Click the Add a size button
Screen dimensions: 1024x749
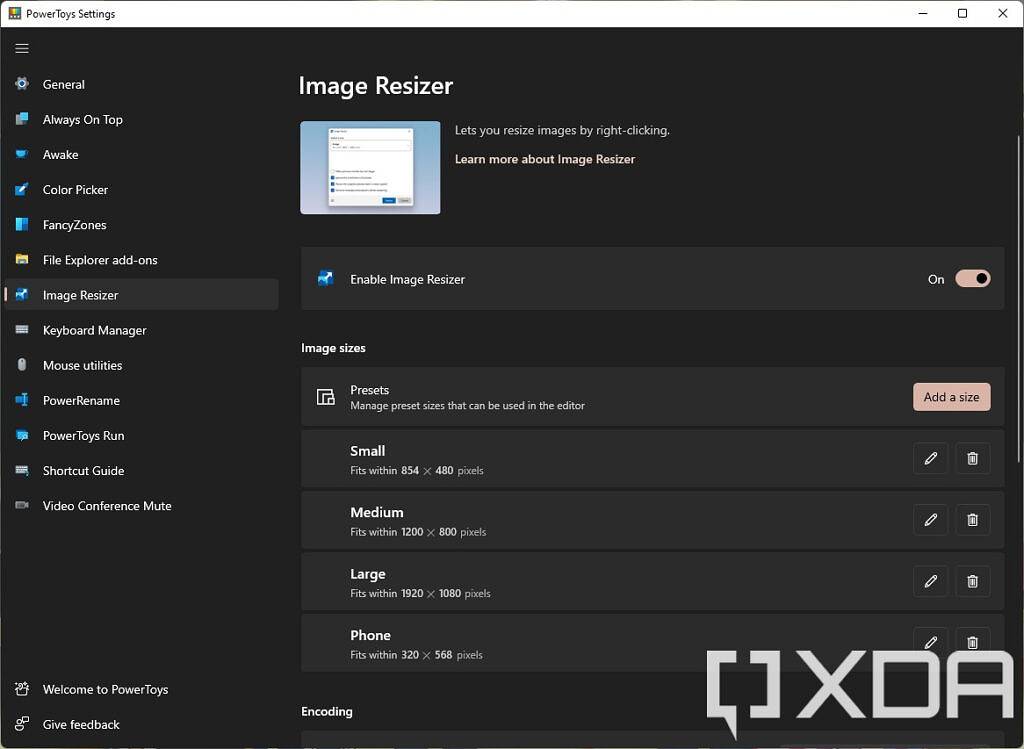click(951, 397)
